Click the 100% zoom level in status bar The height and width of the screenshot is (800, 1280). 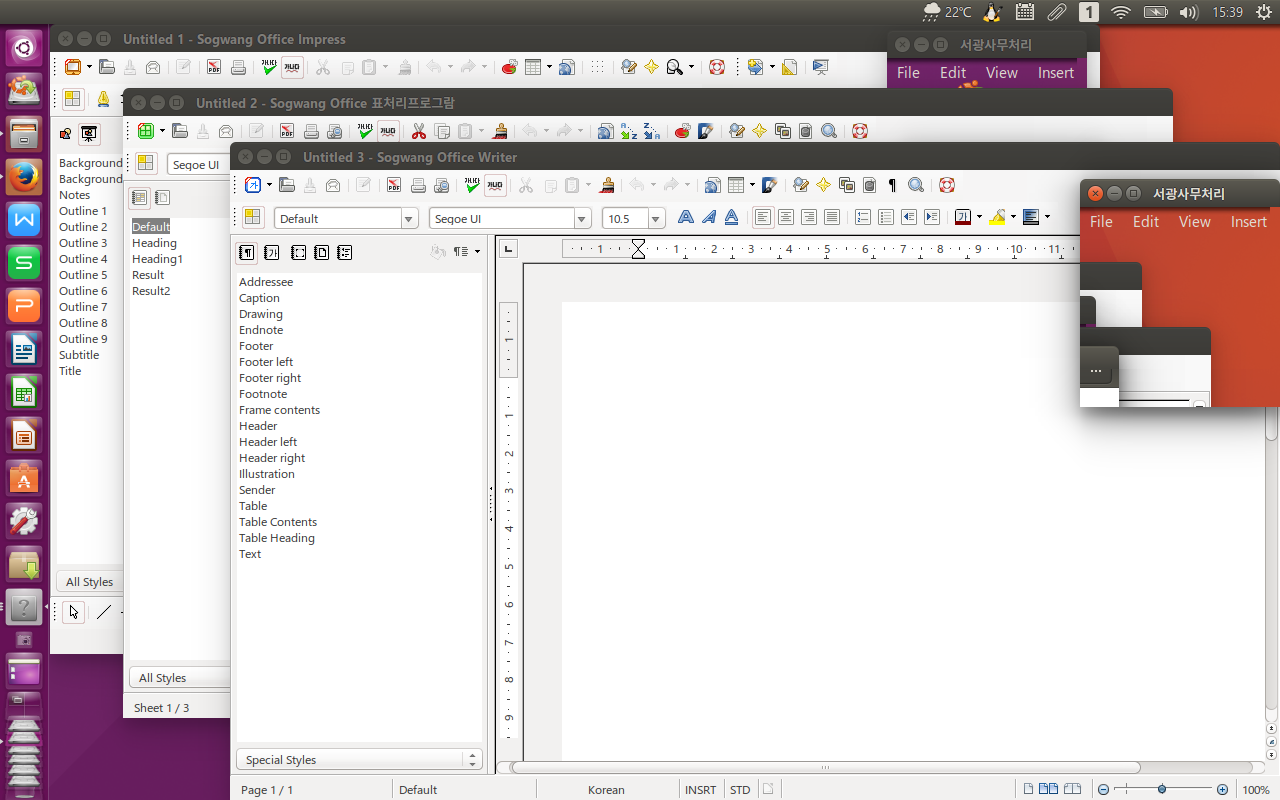pyautogui.click(x=1256, y=790)
